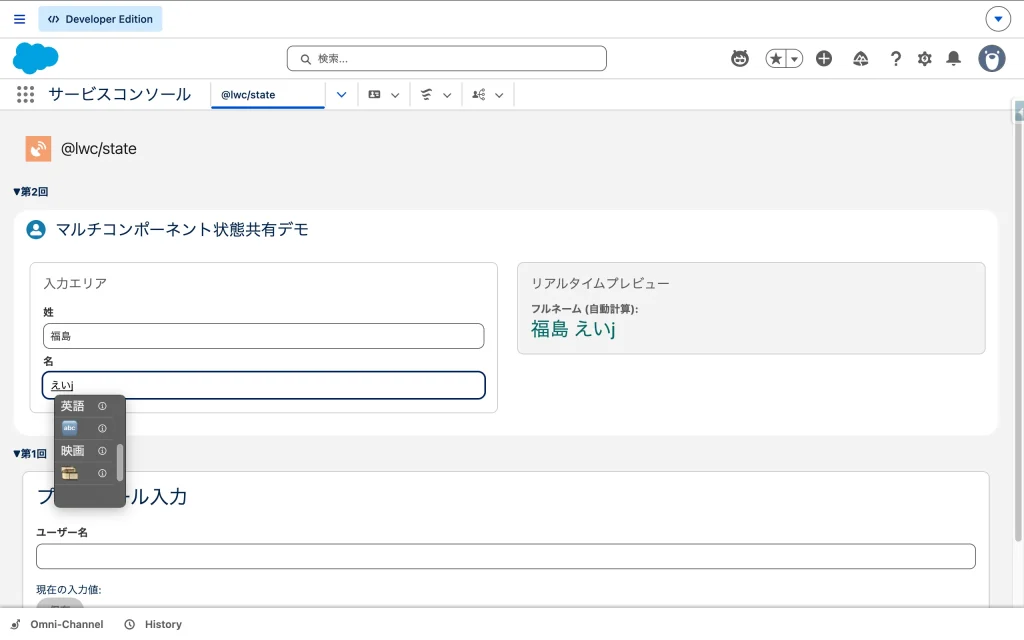Viewport: 1024px width, 640px height.
Task: Open the Trailhead guidance center icon
Action: (861, 59)
